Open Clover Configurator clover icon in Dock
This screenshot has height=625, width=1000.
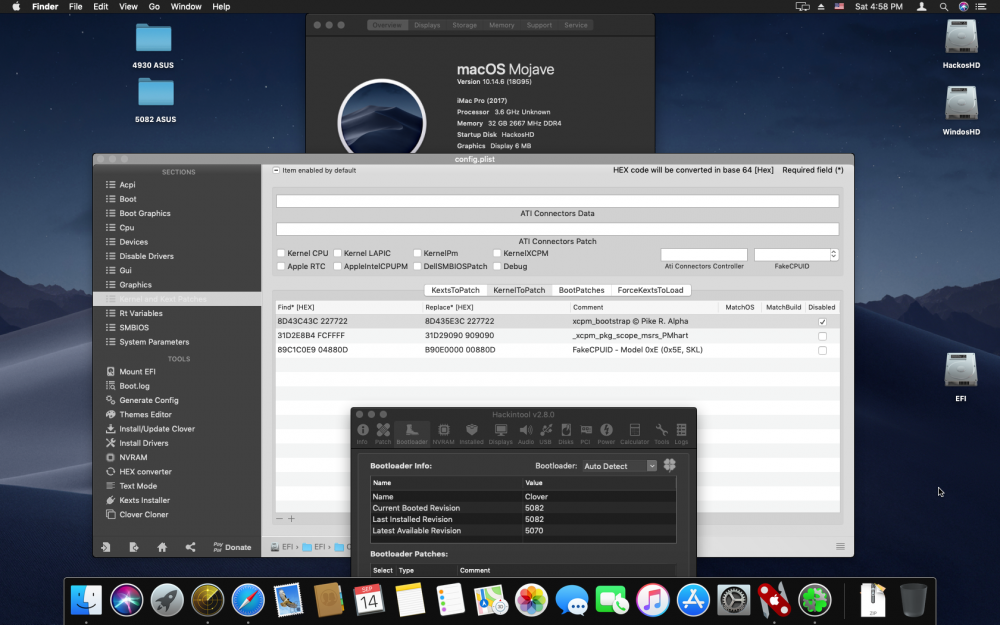point(814,600)
